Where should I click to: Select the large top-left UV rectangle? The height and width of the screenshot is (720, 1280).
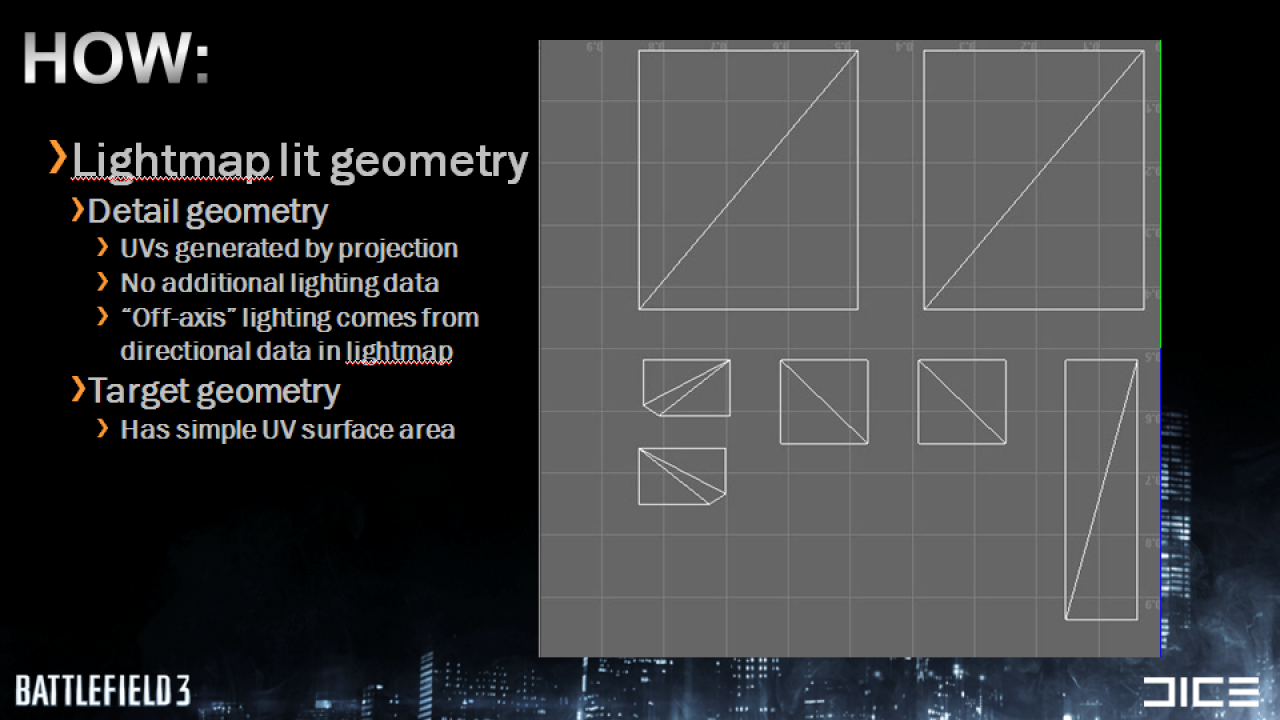(x=748, y=180)
